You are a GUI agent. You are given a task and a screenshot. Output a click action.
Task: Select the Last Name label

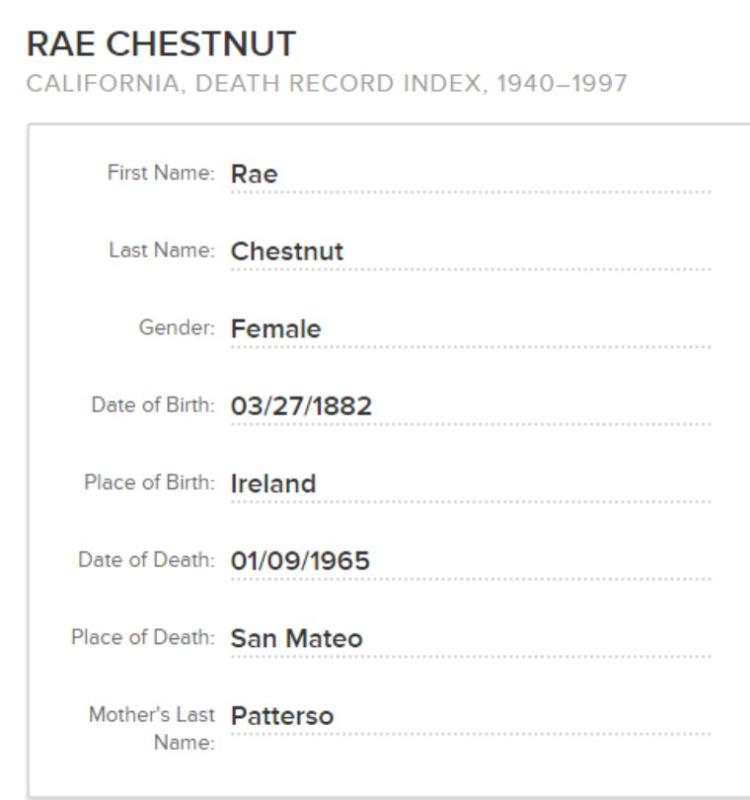(161, 250)
